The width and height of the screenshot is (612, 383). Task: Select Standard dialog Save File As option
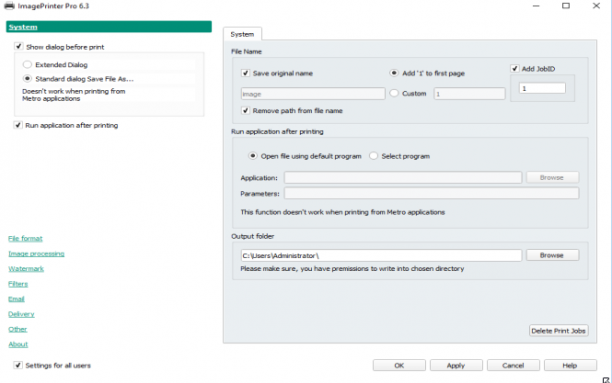pyautogui.click(x=27, y=78)
